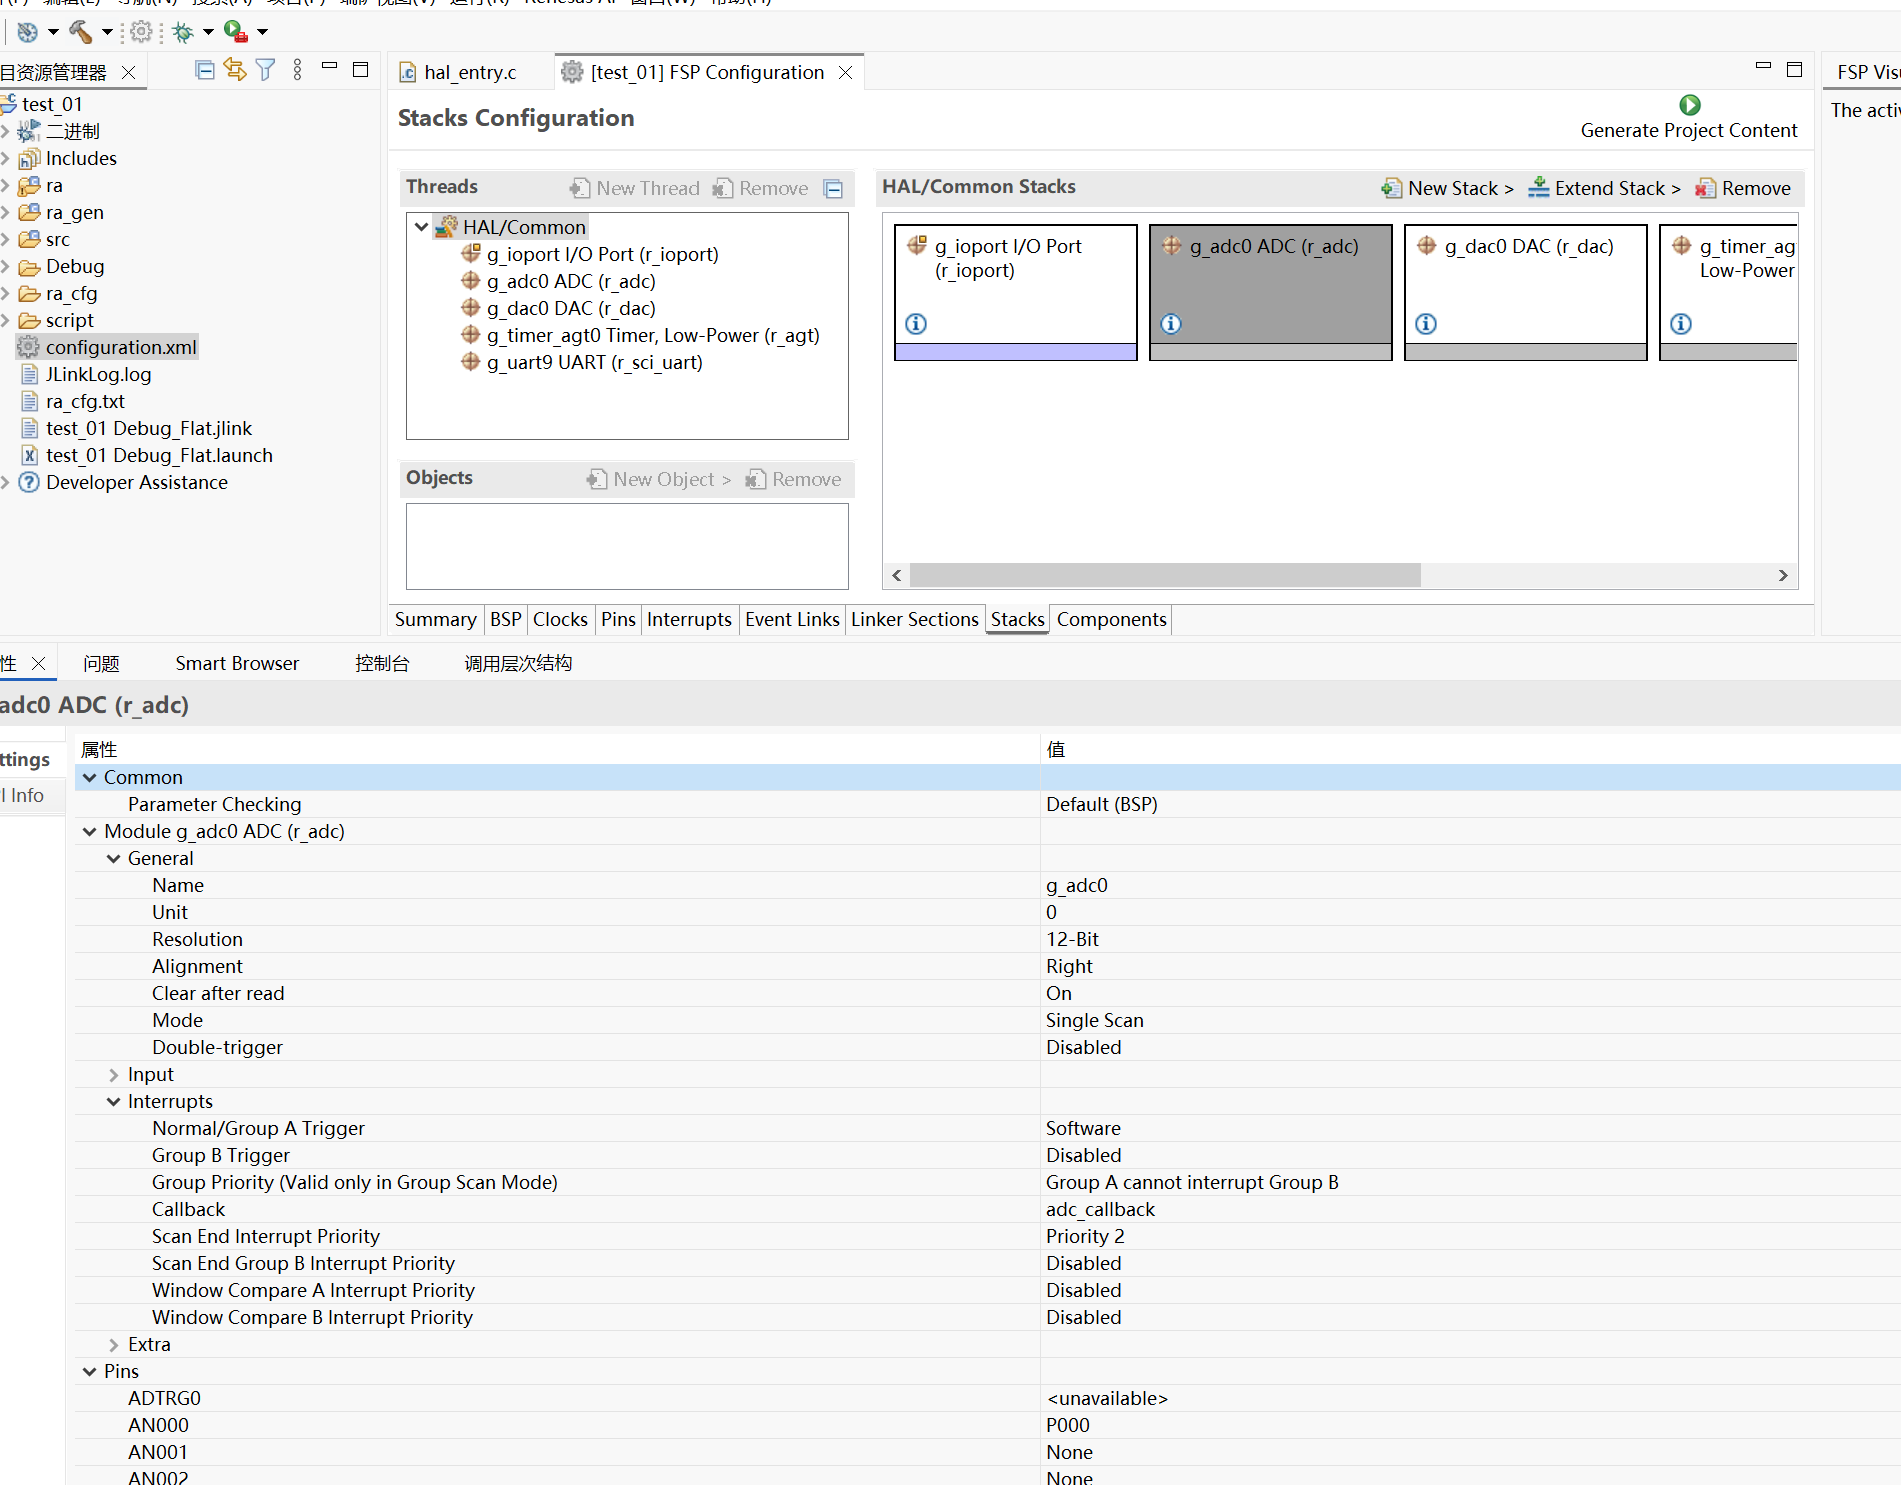
Task: Click the Generate Project Content label
Action: (1689, 131)
